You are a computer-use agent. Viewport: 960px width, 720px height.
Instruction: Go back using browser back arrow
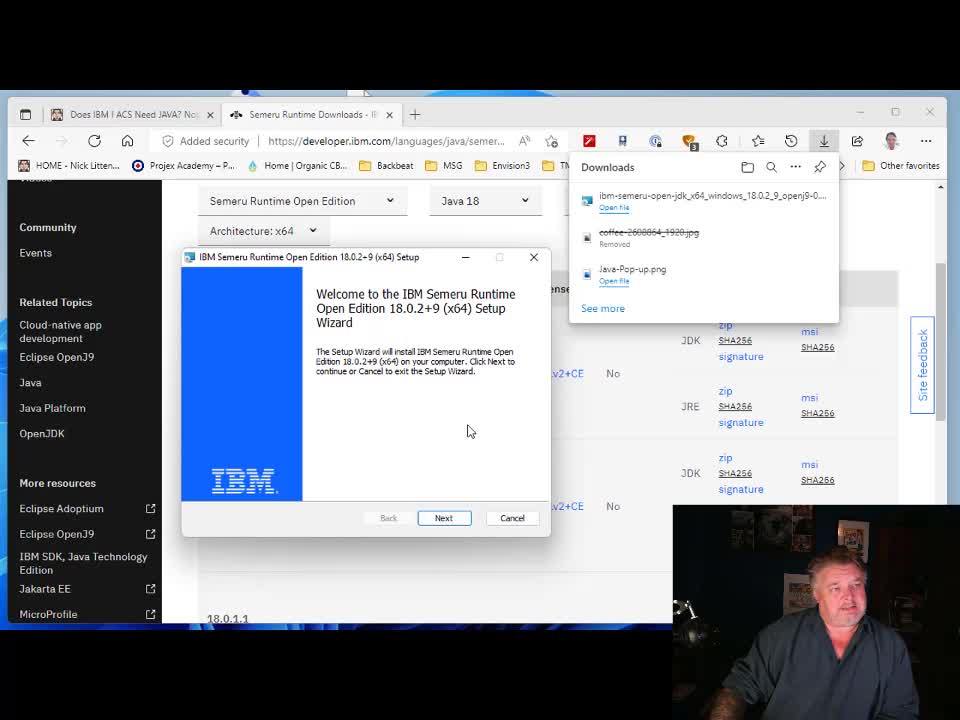click(x=29, y=141)
